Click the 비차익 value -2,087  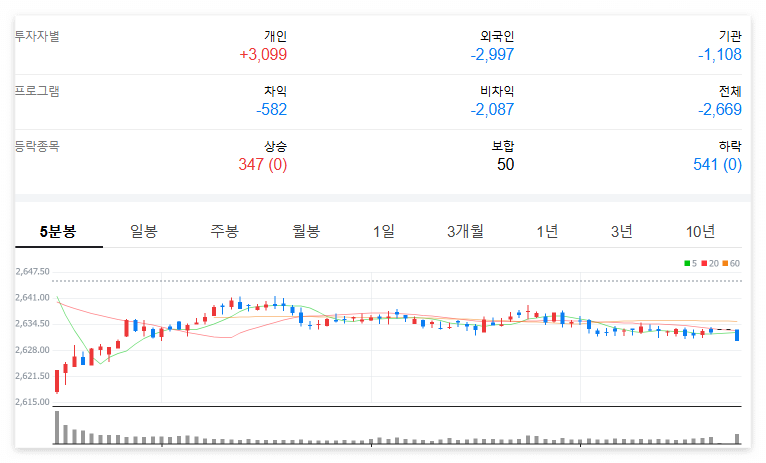coord(492,109)
